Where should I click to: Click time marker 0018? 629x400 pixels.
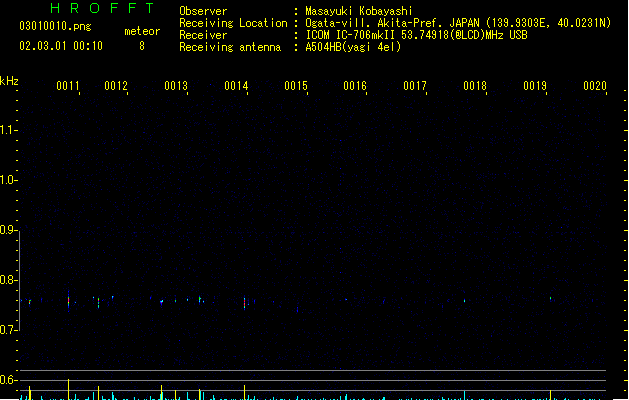[475, 86]
